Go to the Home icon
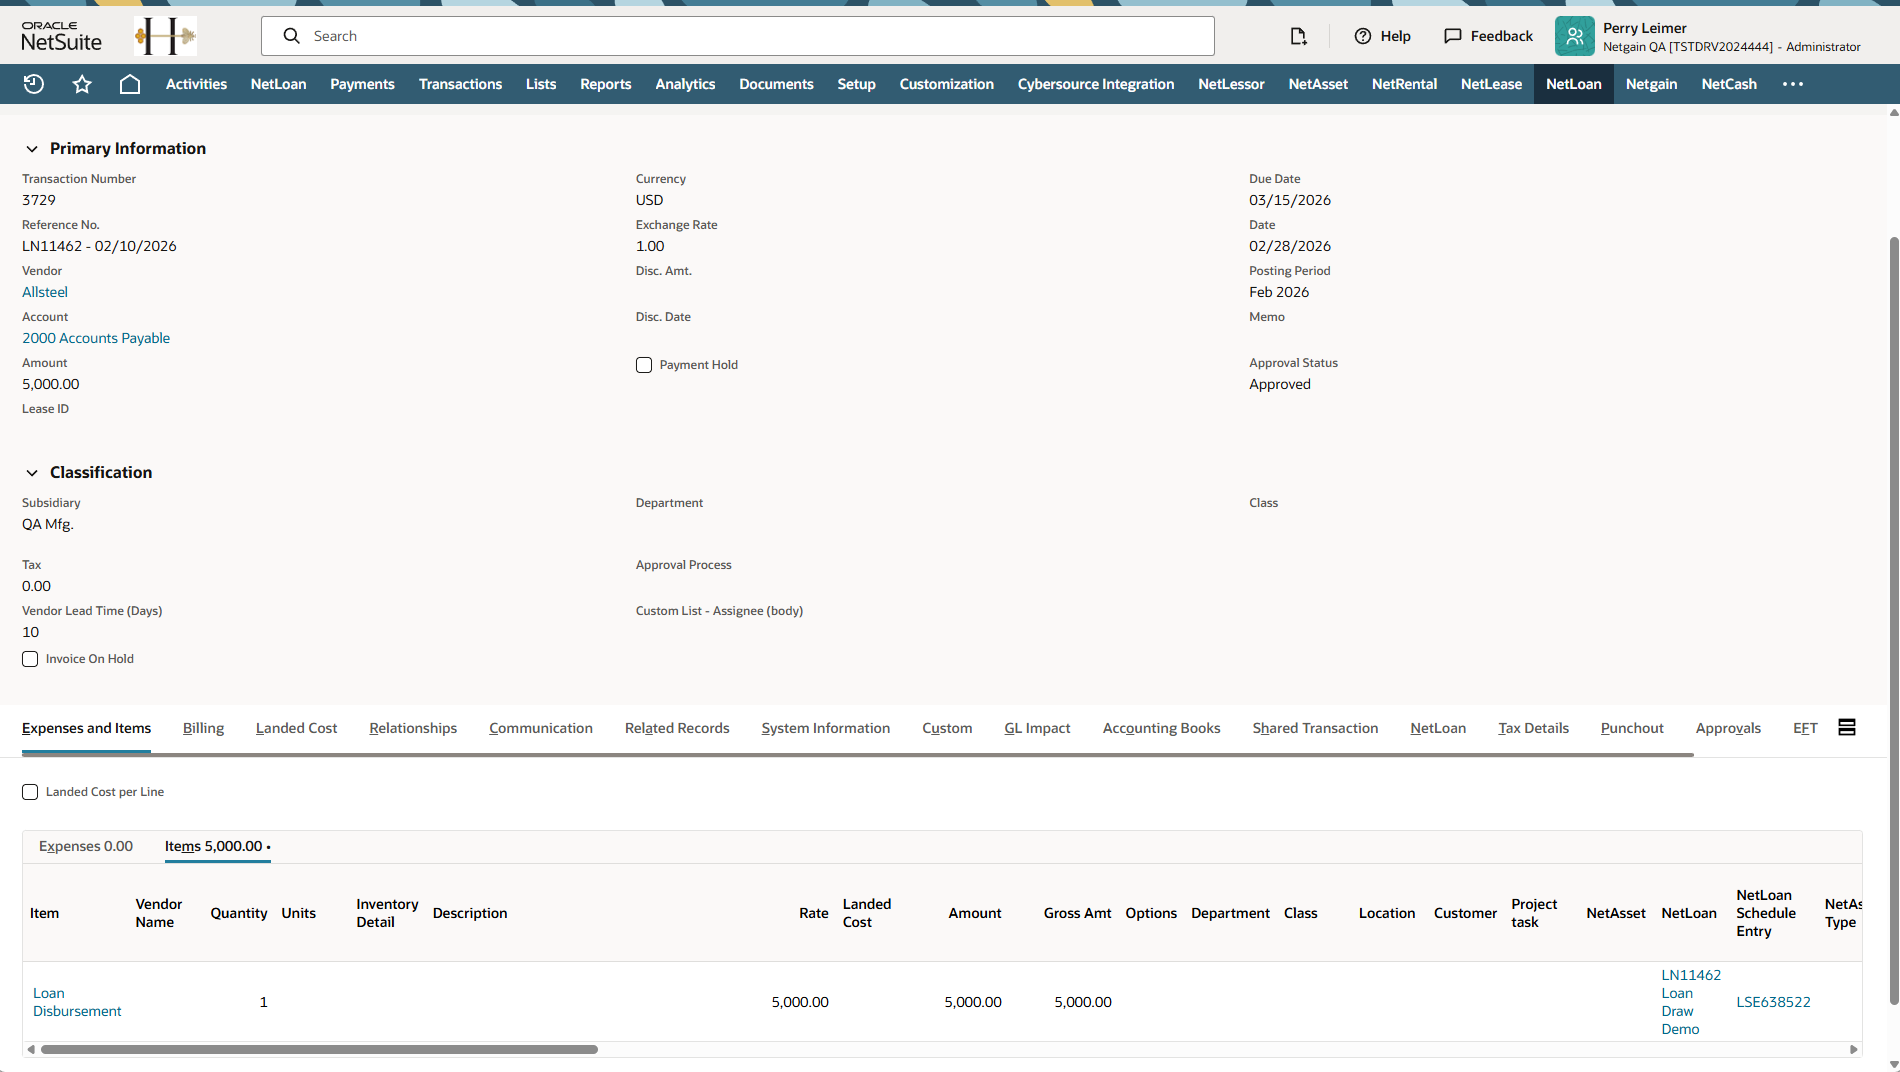This screenshot has width=1900, height=1072. 130,84
